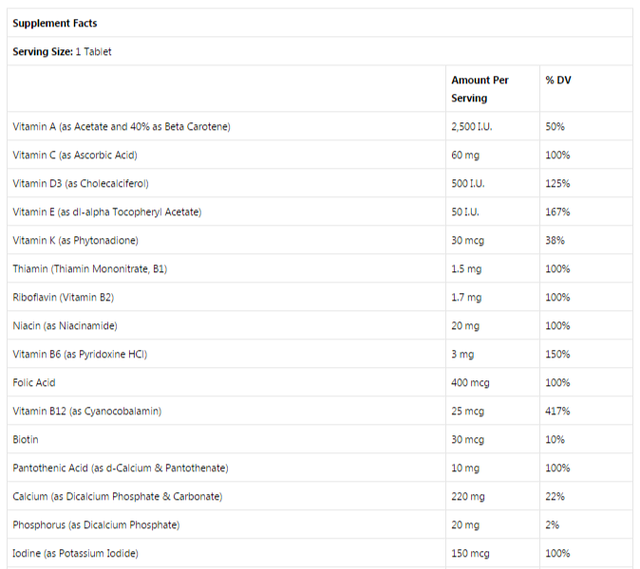Click the % DV column header
Image resolution: width=640 pixels, height=569 pixels.
(x=557, y=79)
